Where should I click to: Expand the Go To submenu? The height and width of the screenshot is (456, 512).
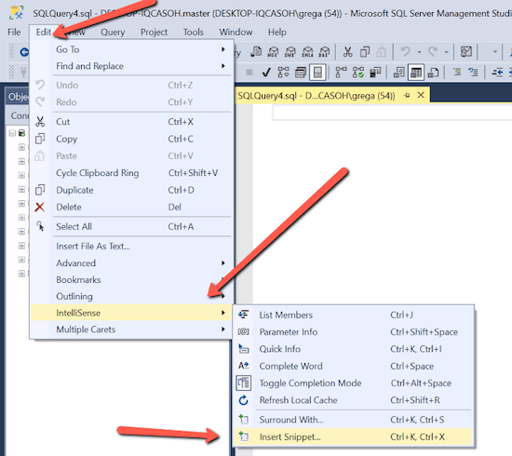point(131,49)
